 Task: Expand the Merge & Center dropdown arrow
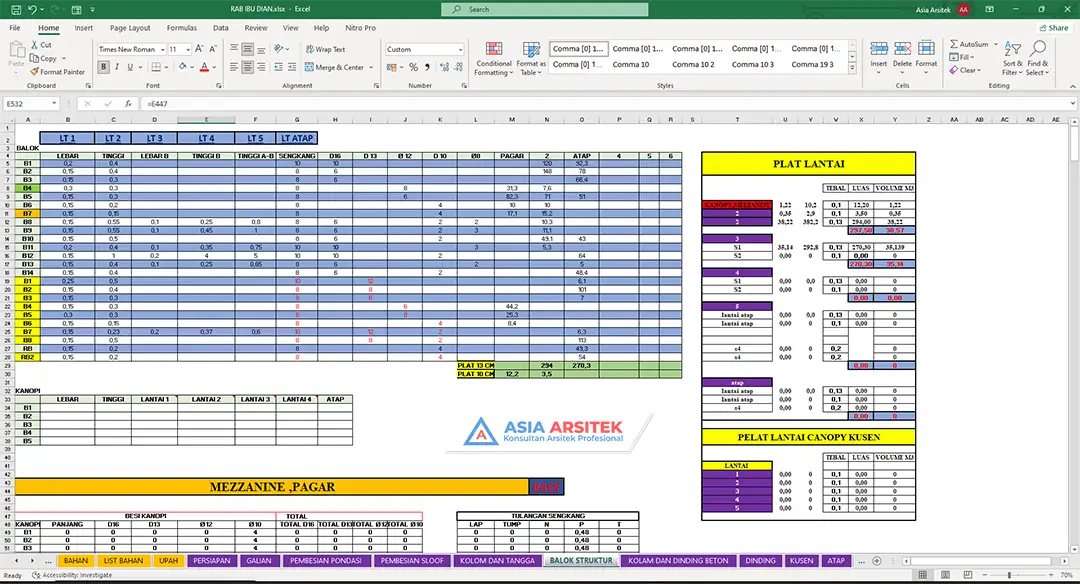coord(370,68)
